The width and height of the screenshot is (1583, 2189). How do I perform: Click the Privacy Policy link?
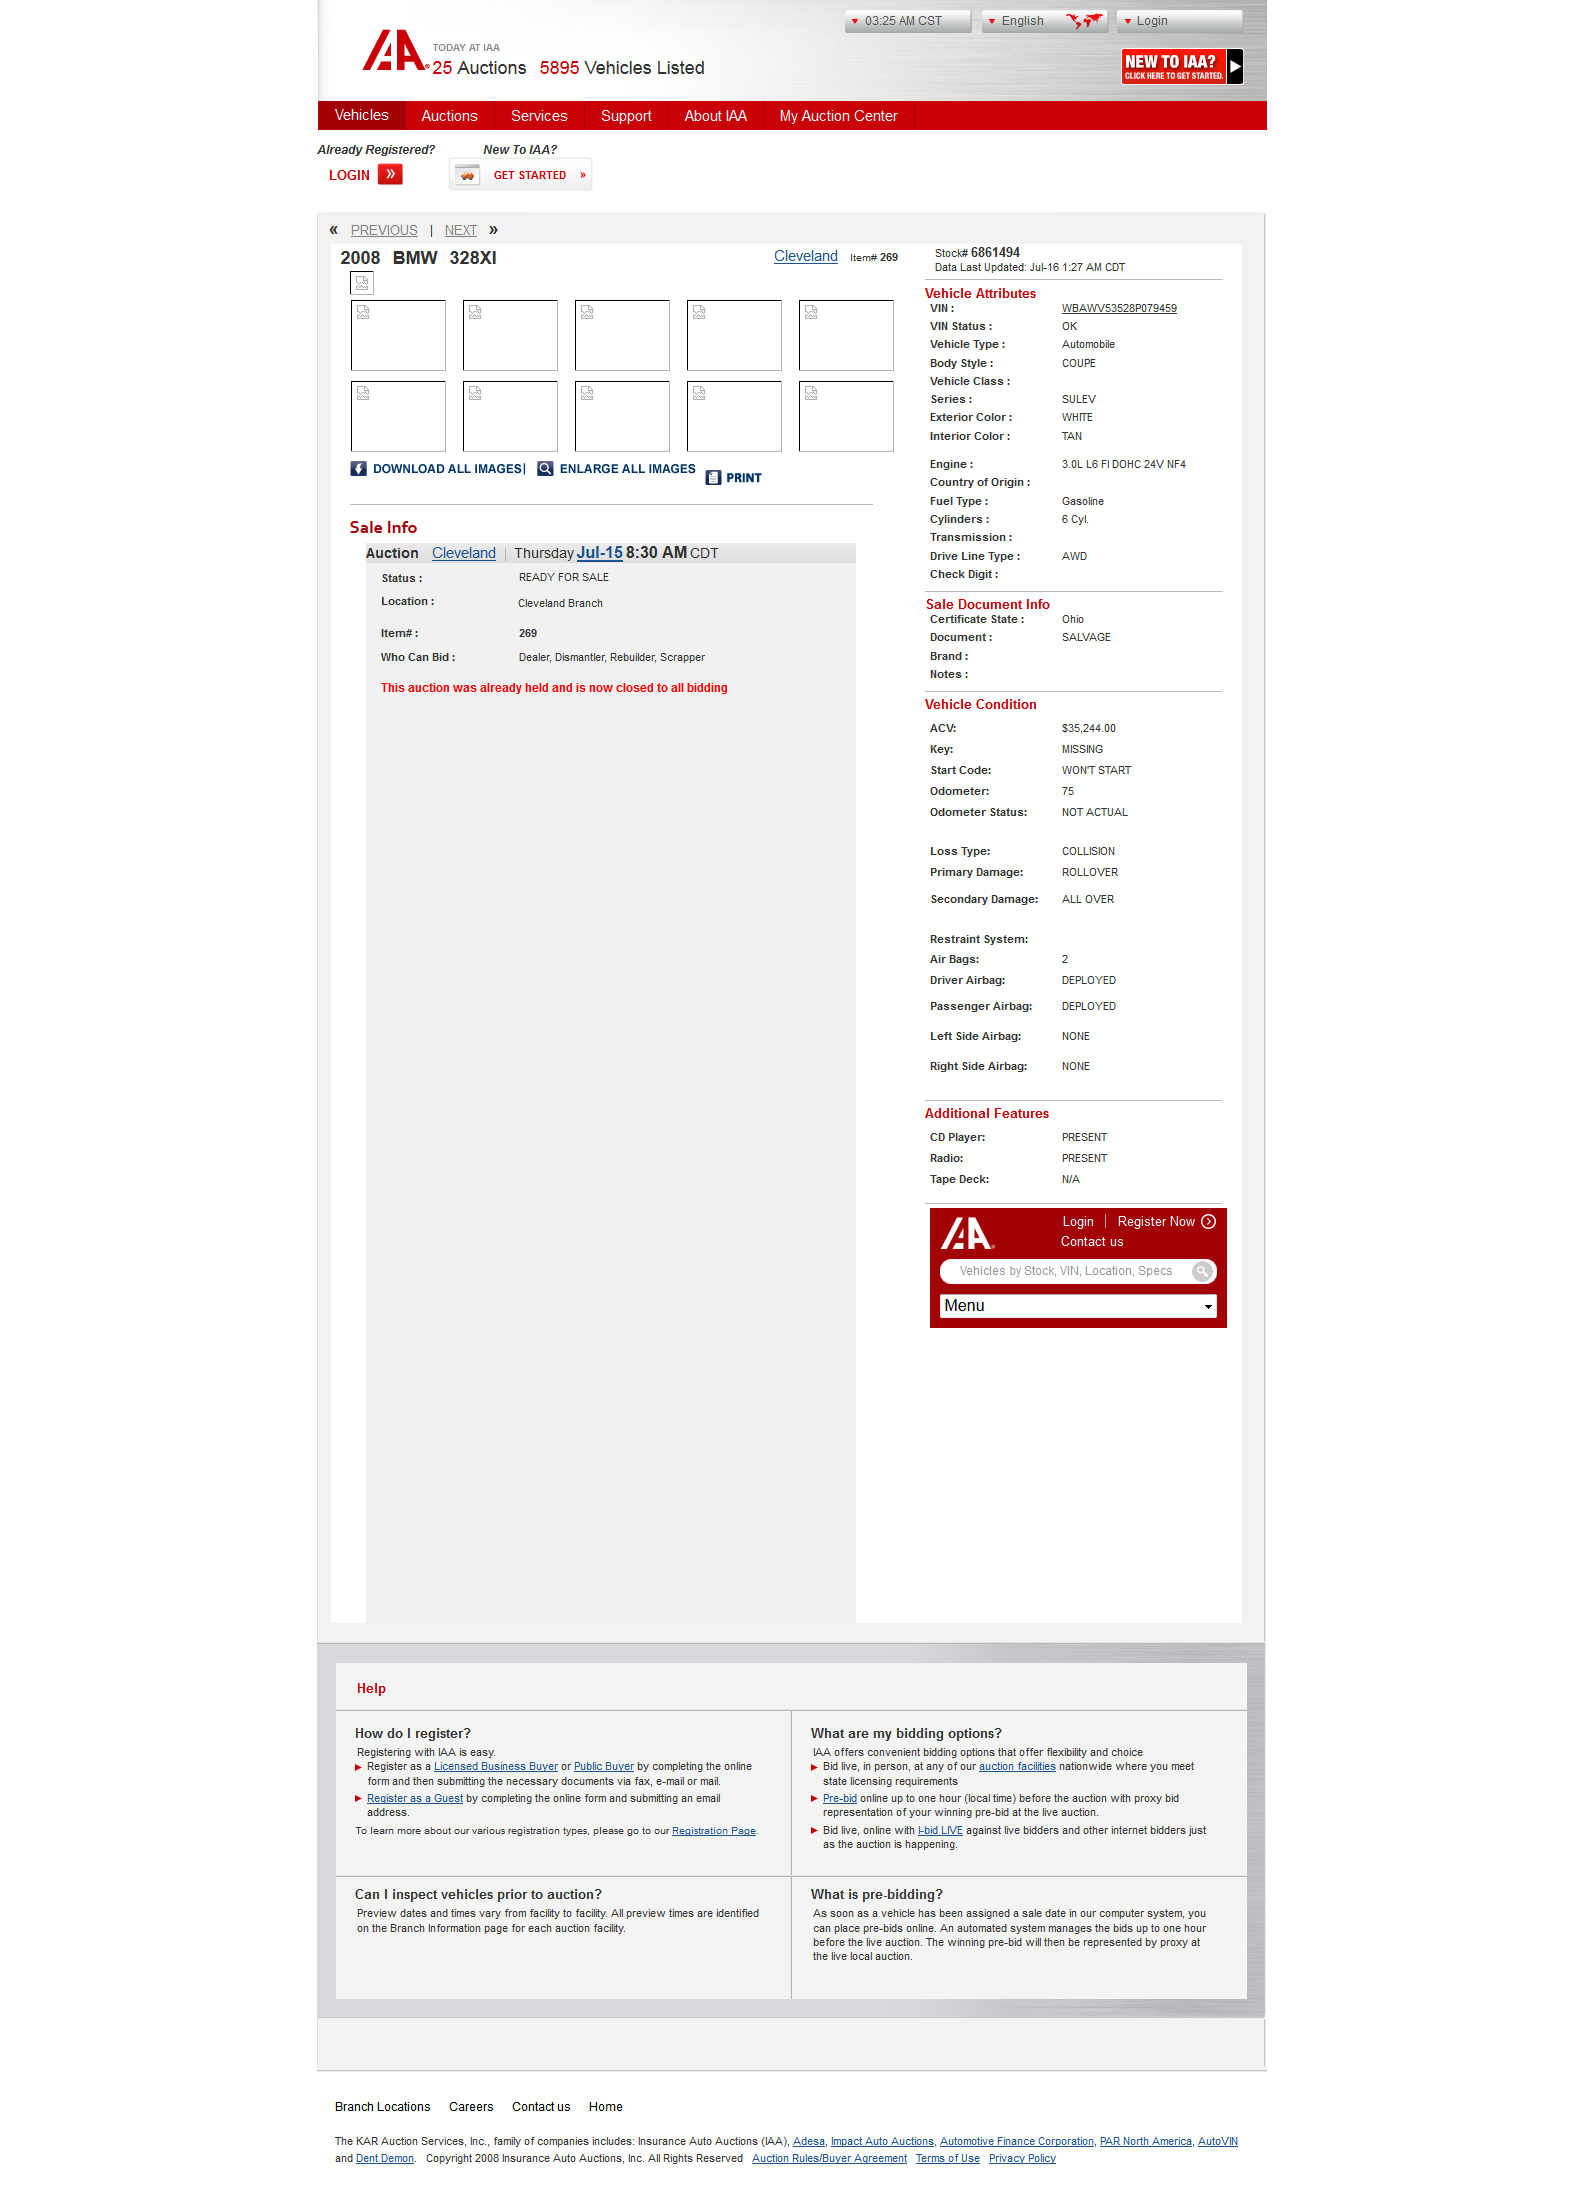coord(1022,2159)
